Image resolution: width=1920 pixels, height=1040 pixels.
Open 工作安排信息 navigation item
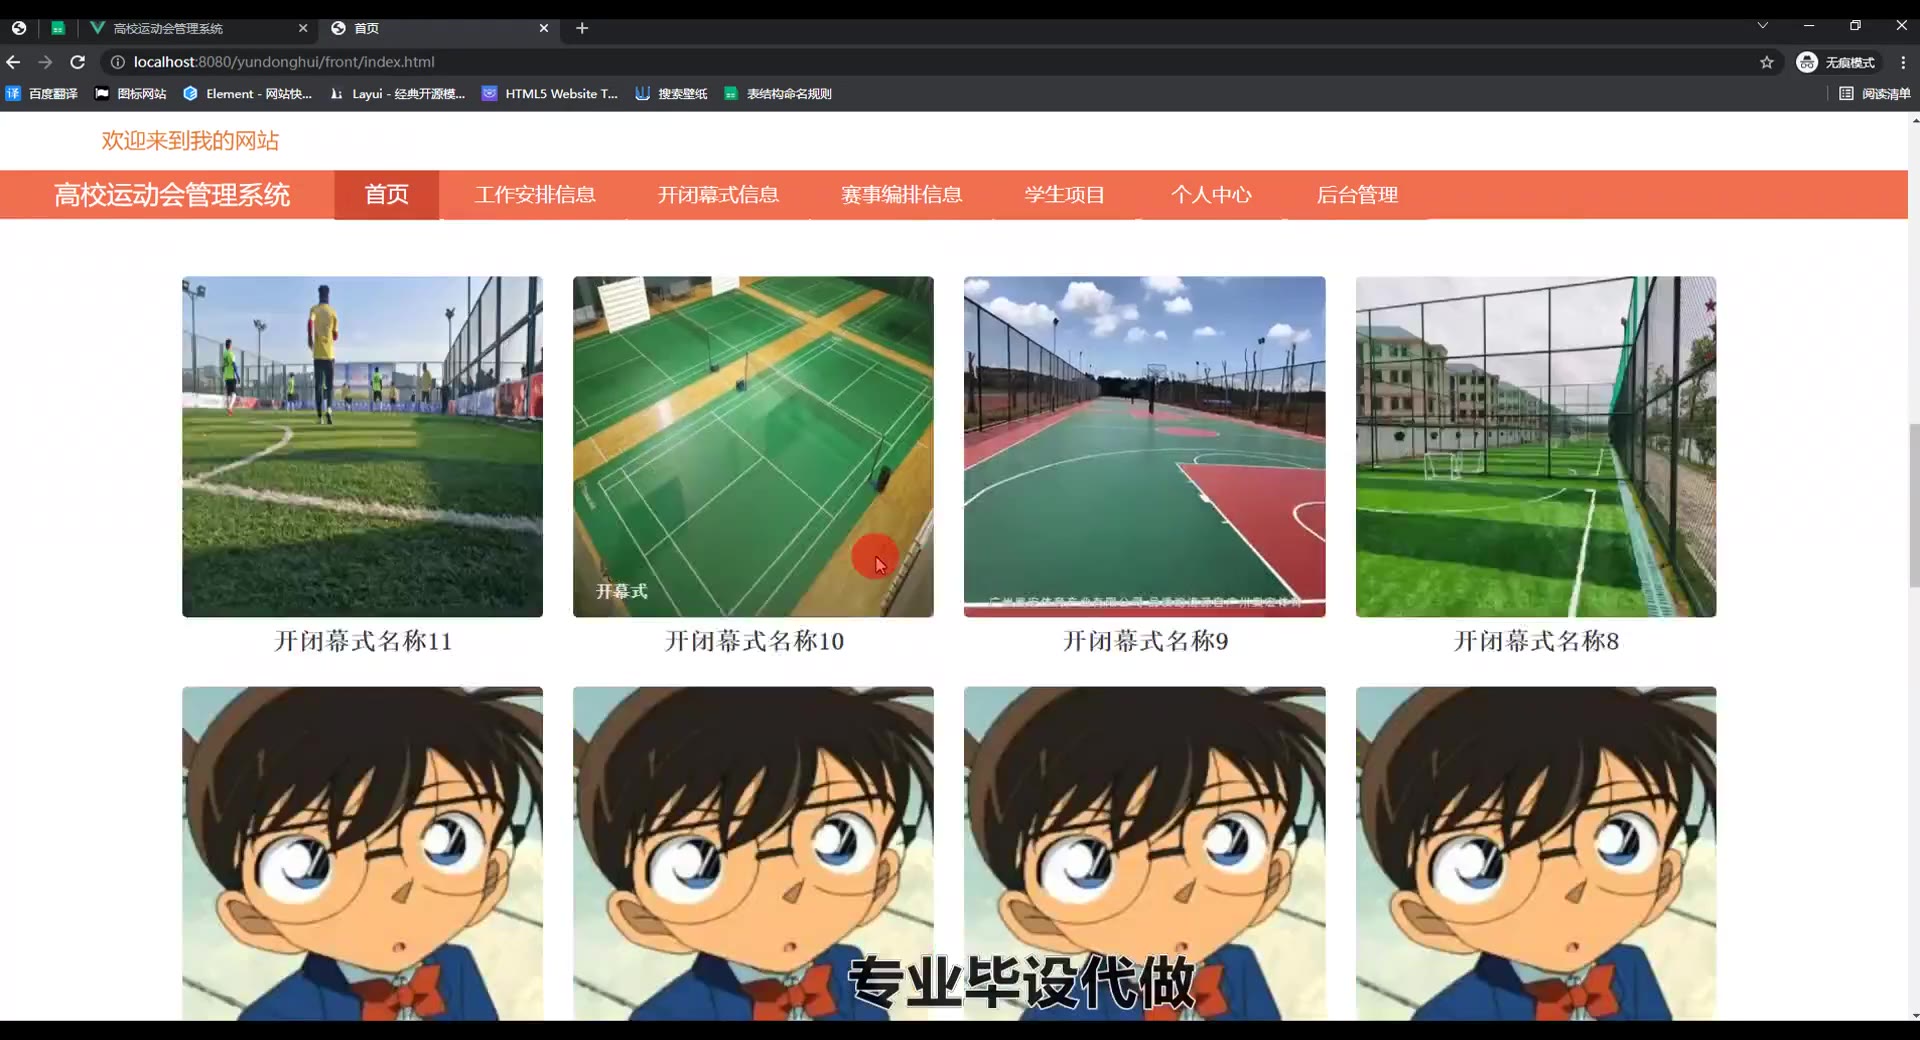535,194
